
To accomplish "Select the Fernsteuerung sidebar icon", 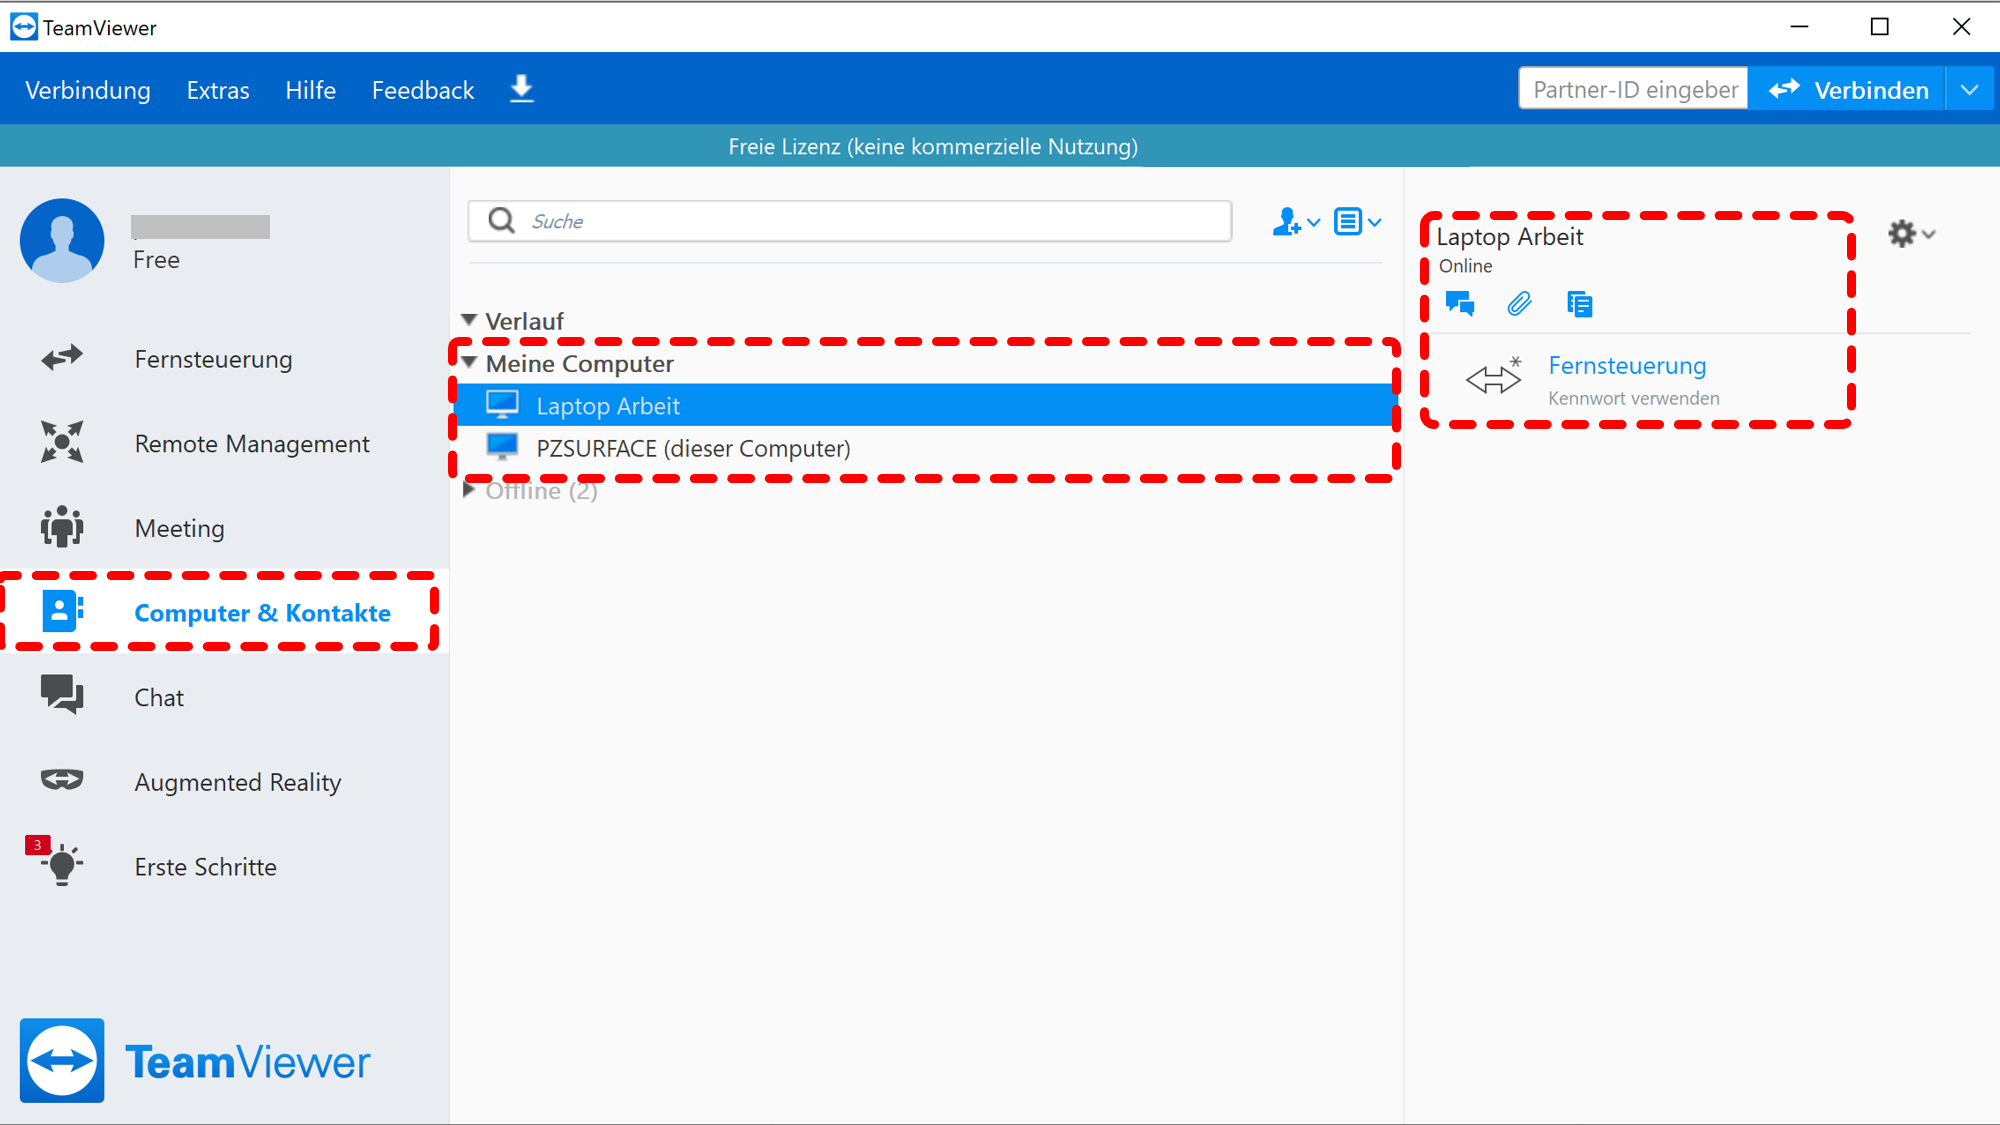I will [62, 358].
